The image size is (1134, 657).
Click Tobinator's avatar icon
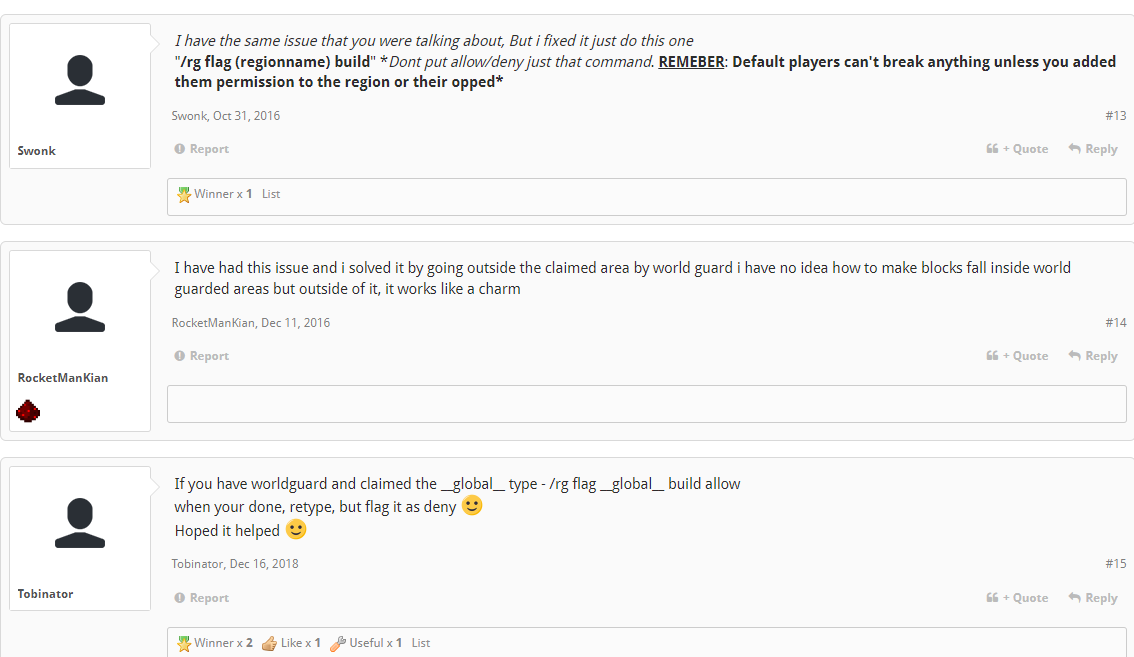[80, 523]
